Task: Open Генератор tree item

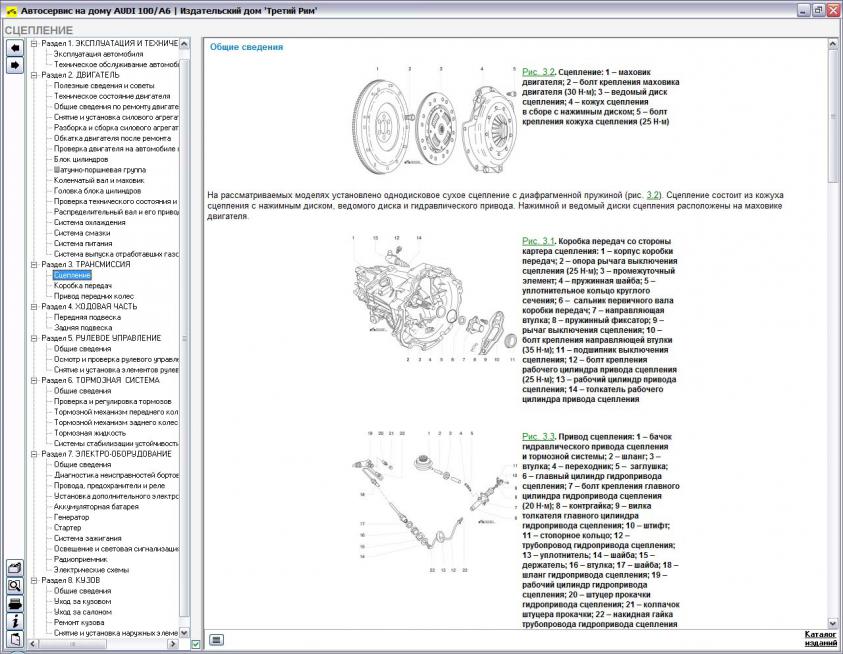Action: [x=72, y=517]
